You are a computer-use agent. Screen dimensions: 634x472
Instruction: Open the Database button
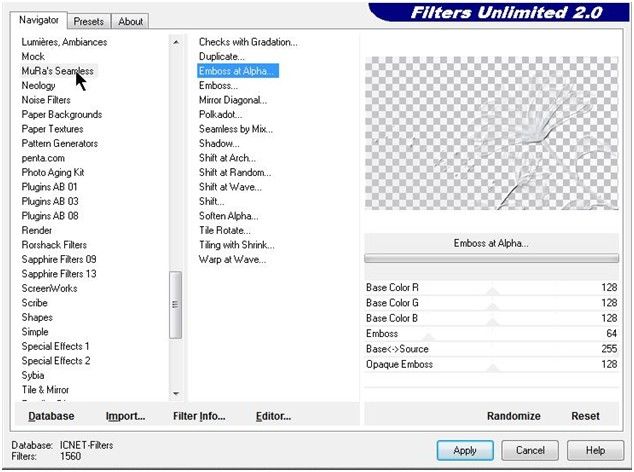[x=51, y=416]
